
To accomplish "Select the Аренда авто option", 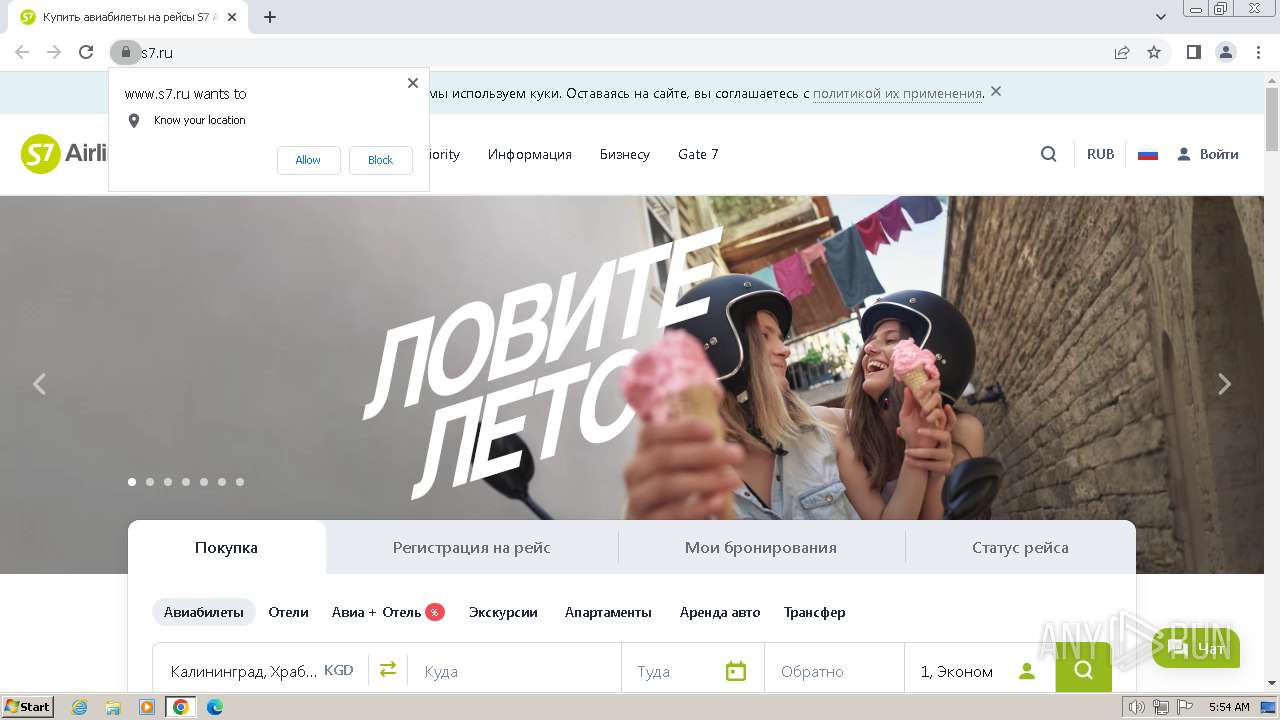I will coord(720,612).
